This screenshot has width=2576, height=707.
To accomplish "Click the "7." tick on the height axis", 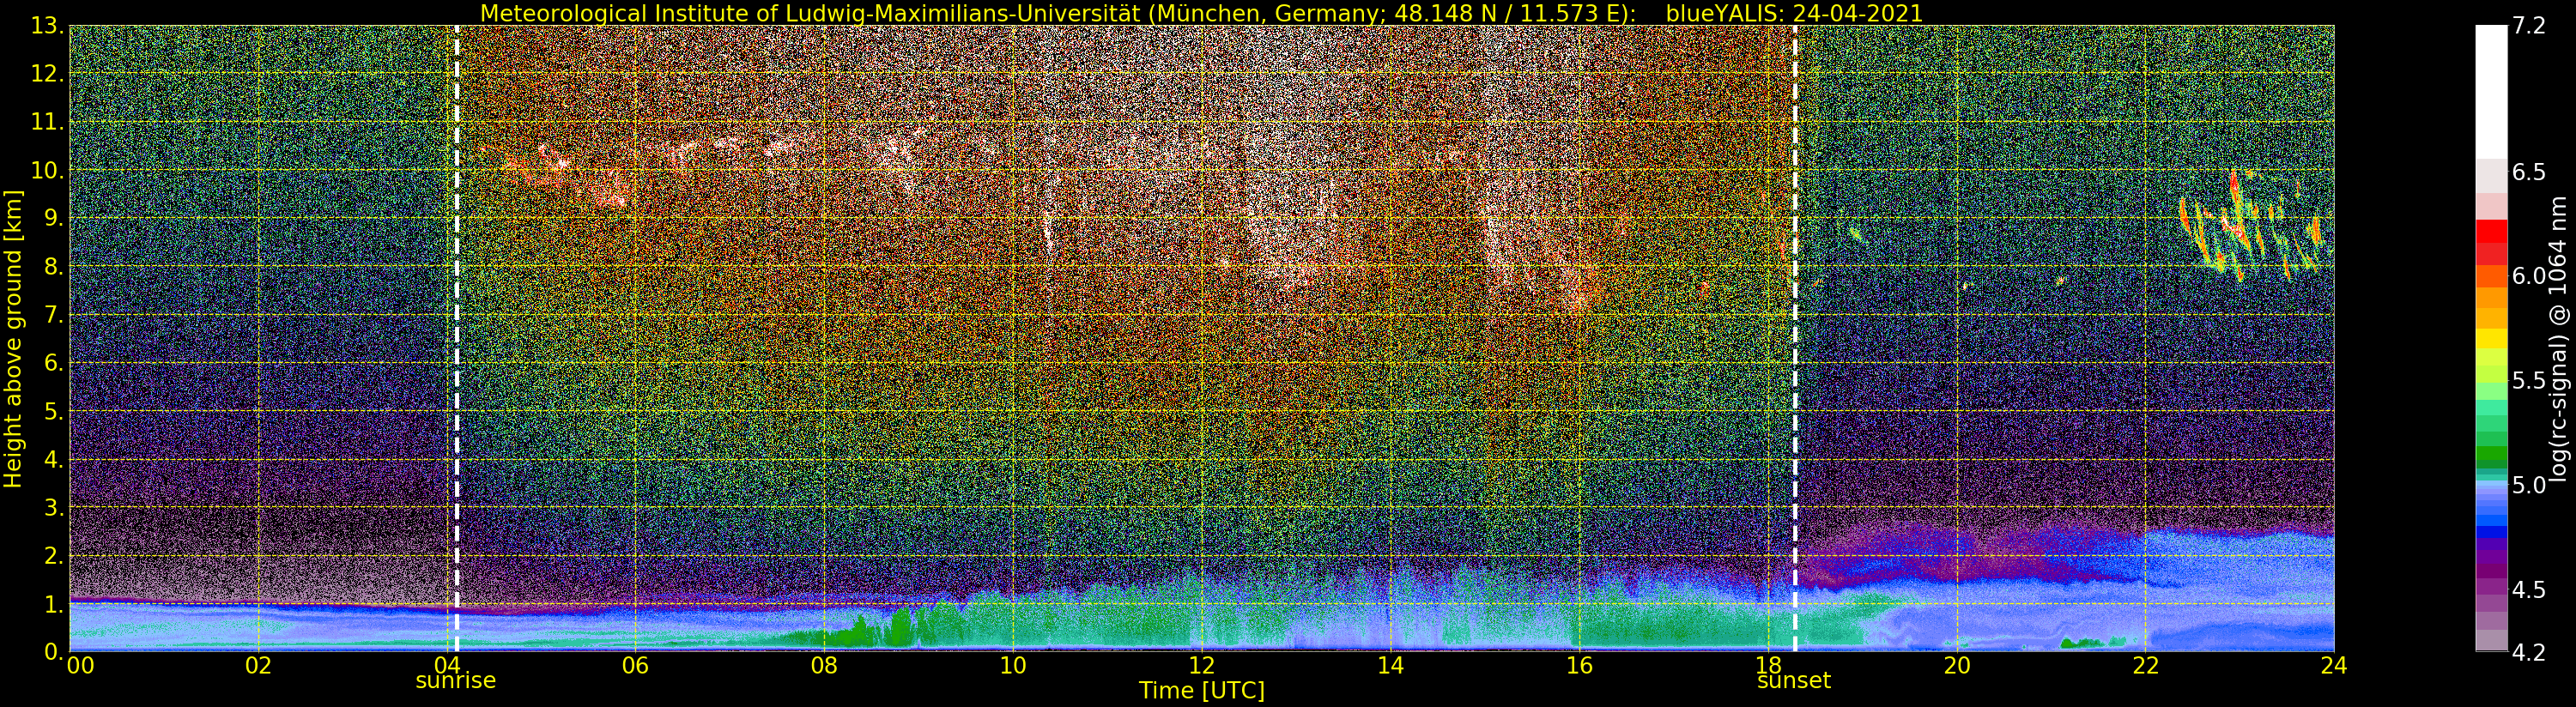I will point(52,315).
